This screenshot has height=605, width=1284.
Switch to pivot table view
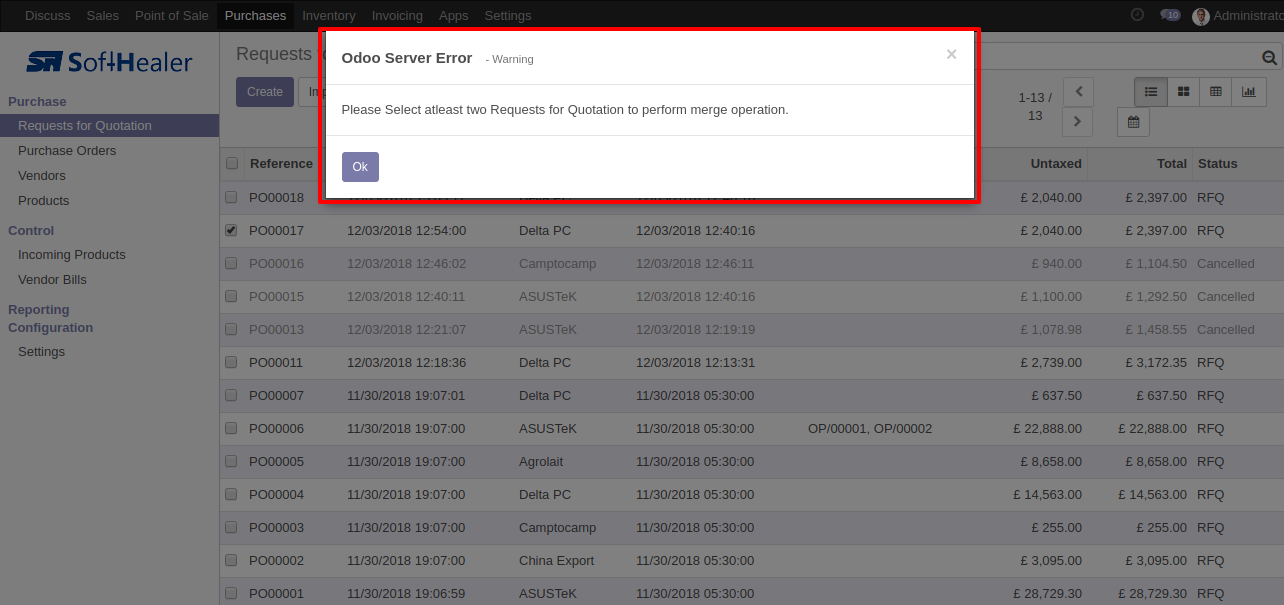1216,91
